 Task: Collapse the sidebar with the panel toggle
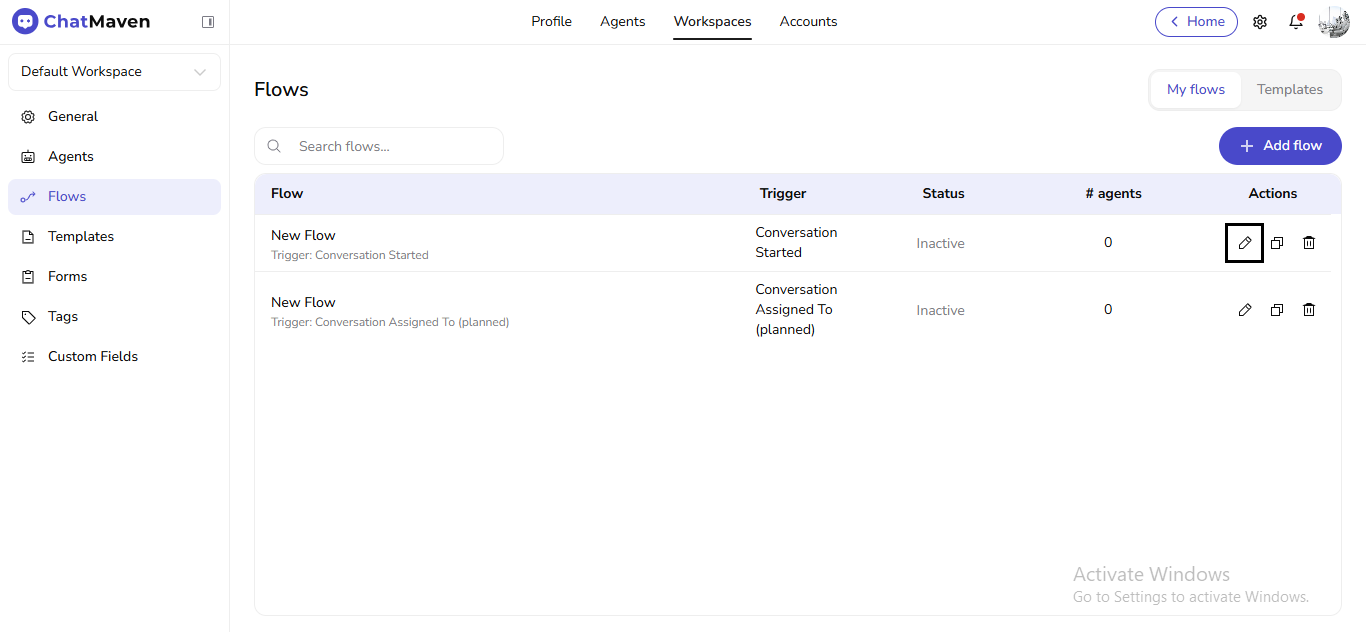208,20
